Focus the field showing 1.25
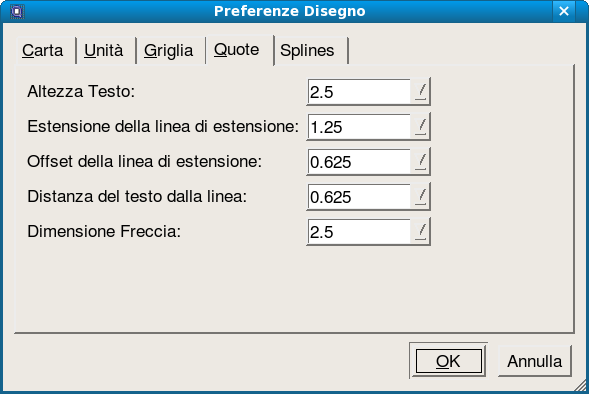This screenshot has height=394, width=589. coord(359,126)
